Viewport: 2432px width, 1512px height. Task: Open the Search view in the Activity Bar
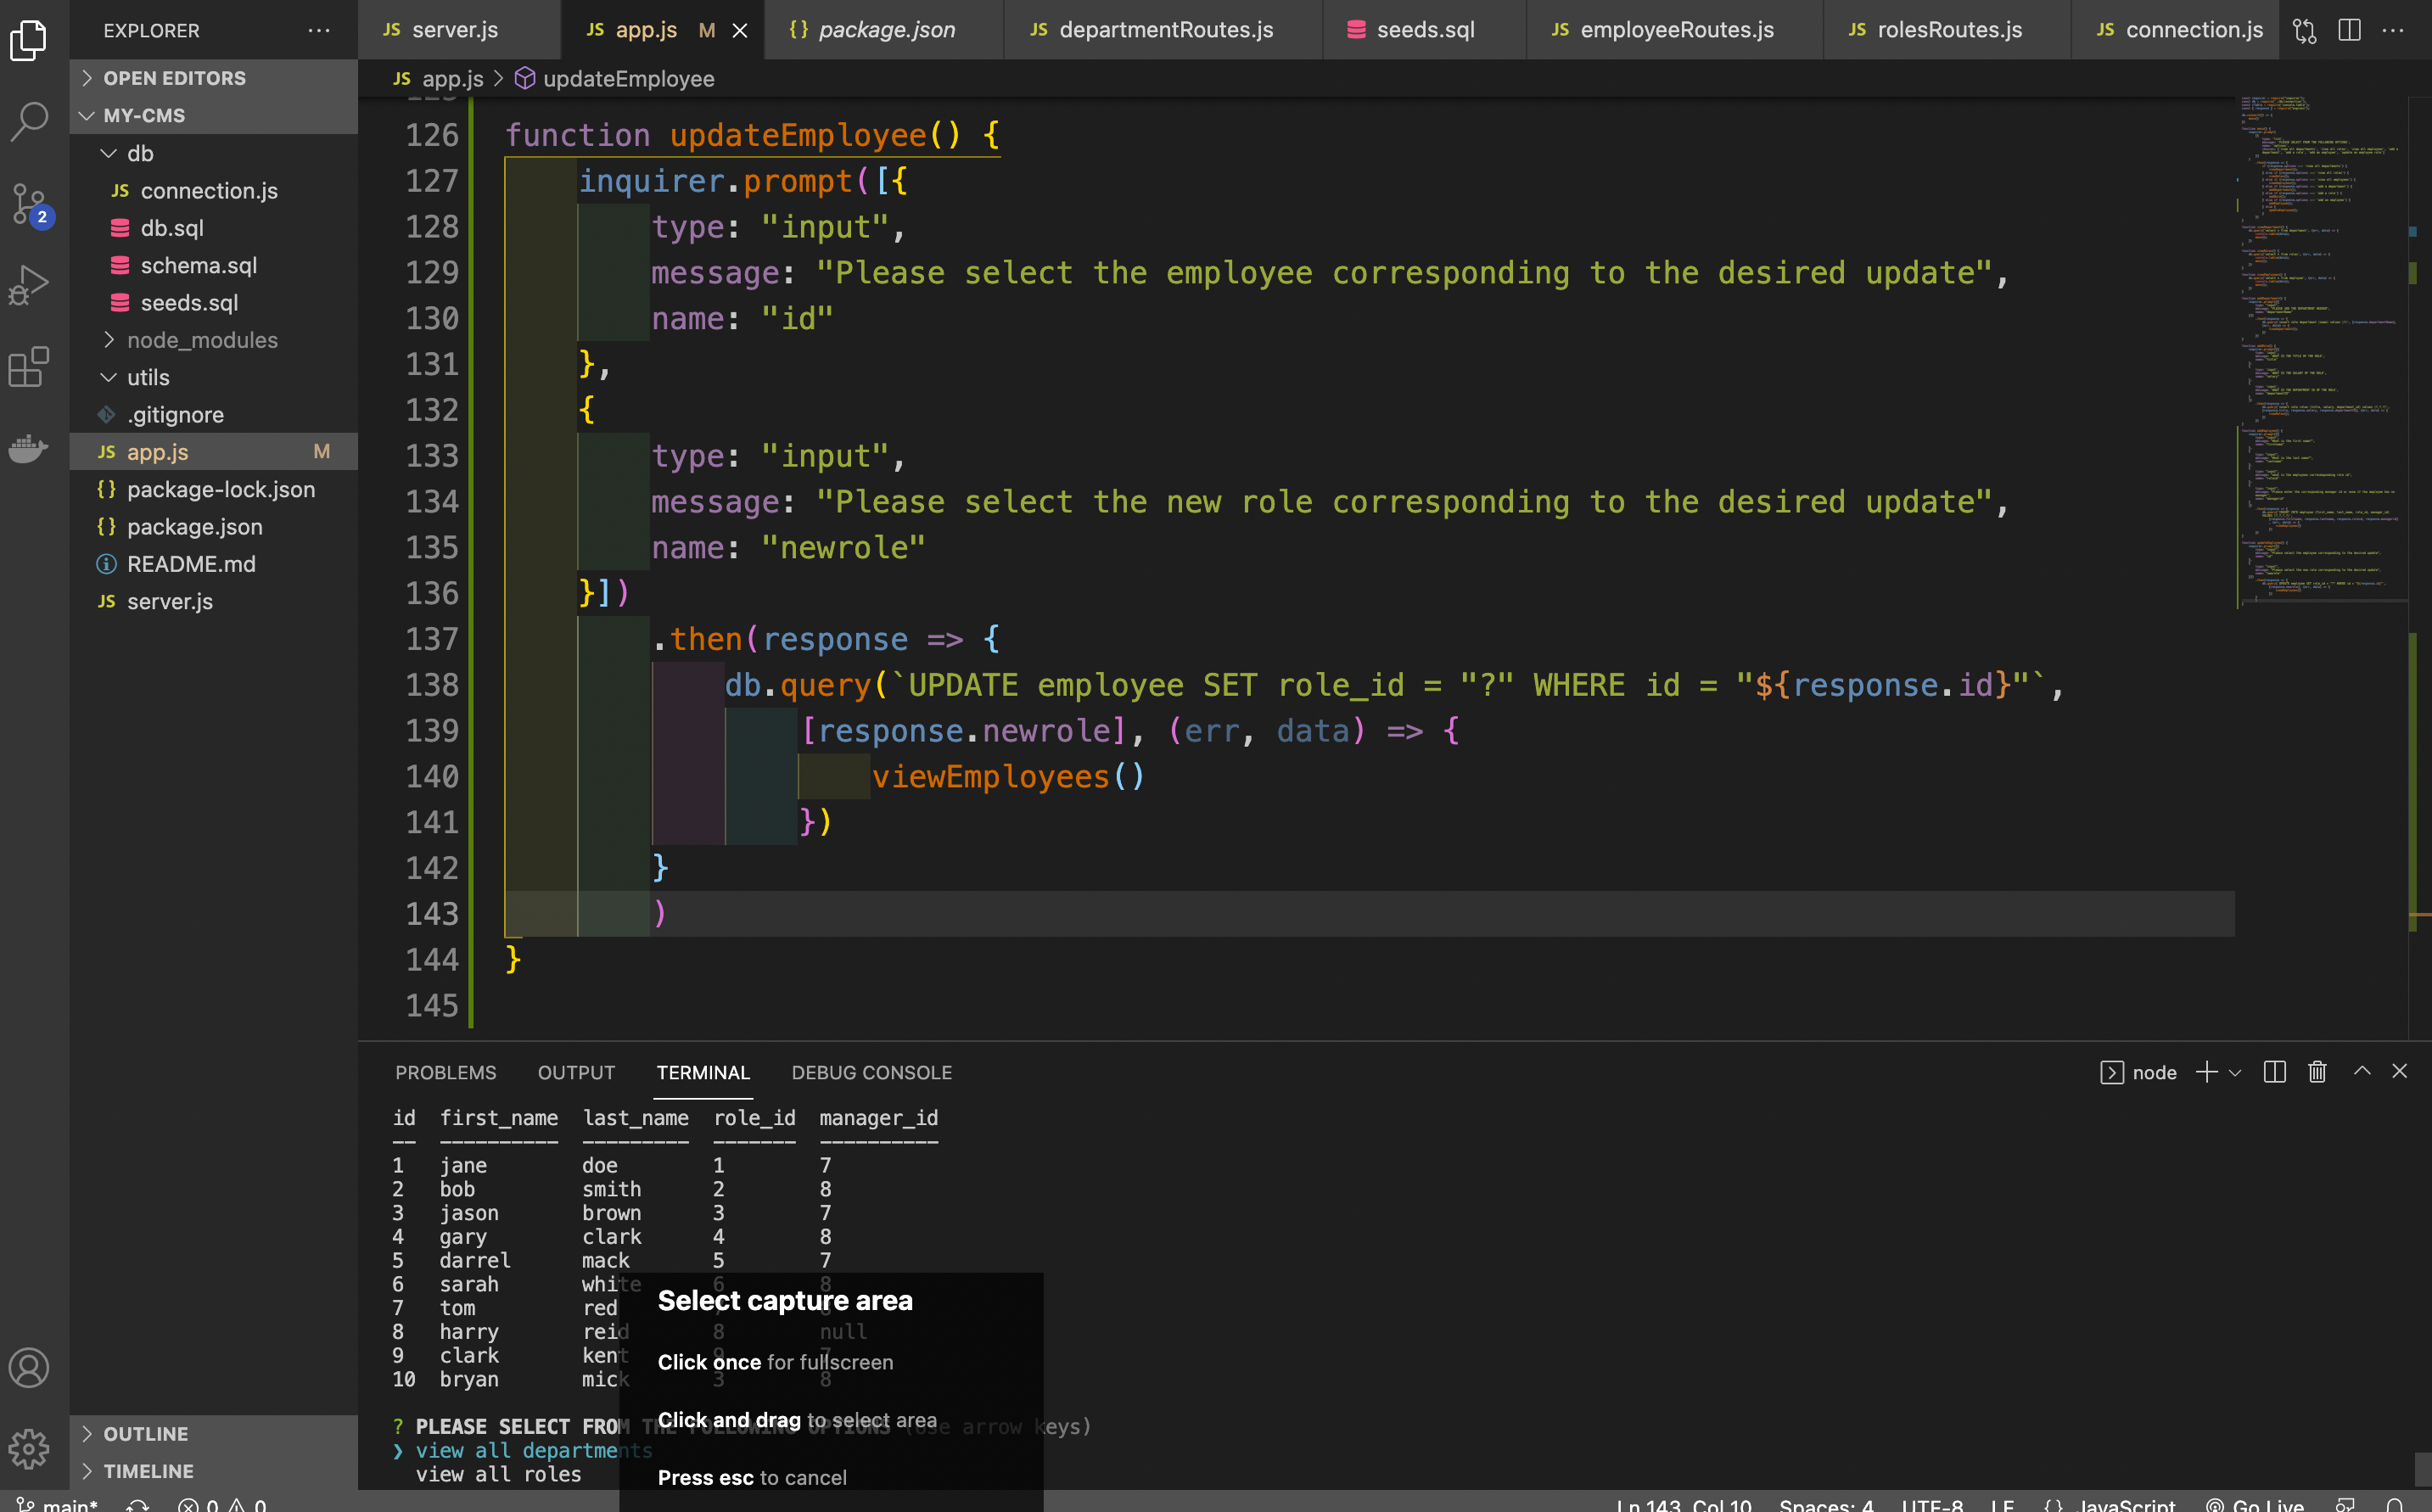pos(30,120)
